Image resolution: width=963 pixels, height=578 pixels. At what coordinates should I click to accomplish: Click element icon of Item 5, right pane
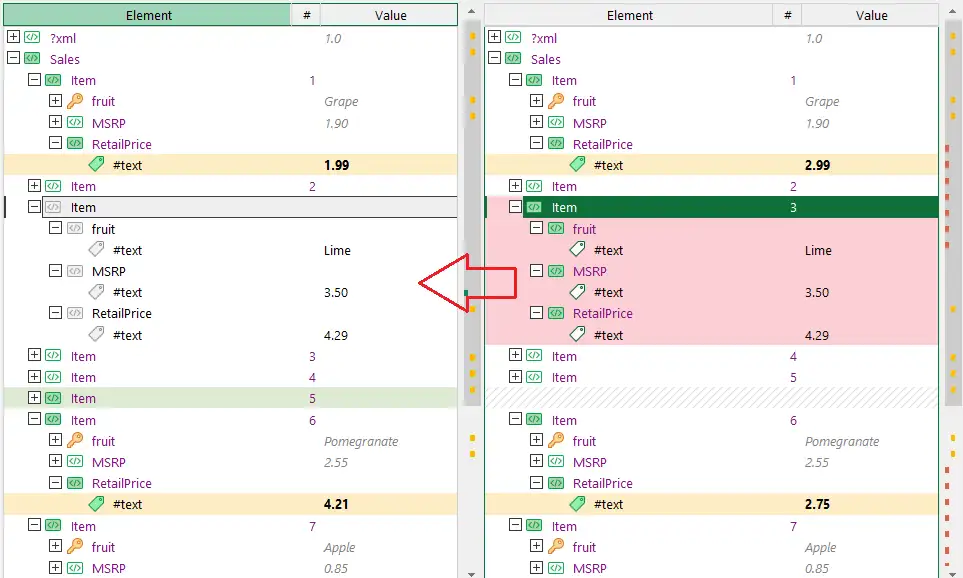(534, 377)
